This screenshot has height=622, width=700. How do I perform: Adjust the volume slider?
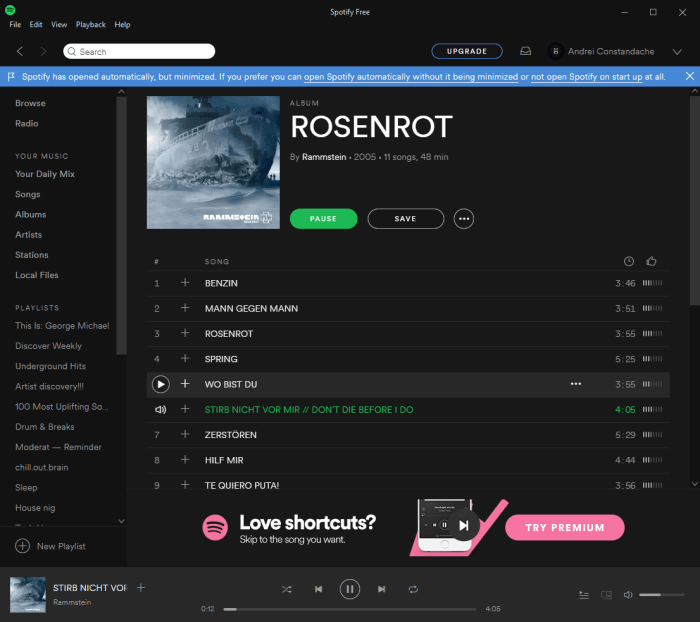662,595
